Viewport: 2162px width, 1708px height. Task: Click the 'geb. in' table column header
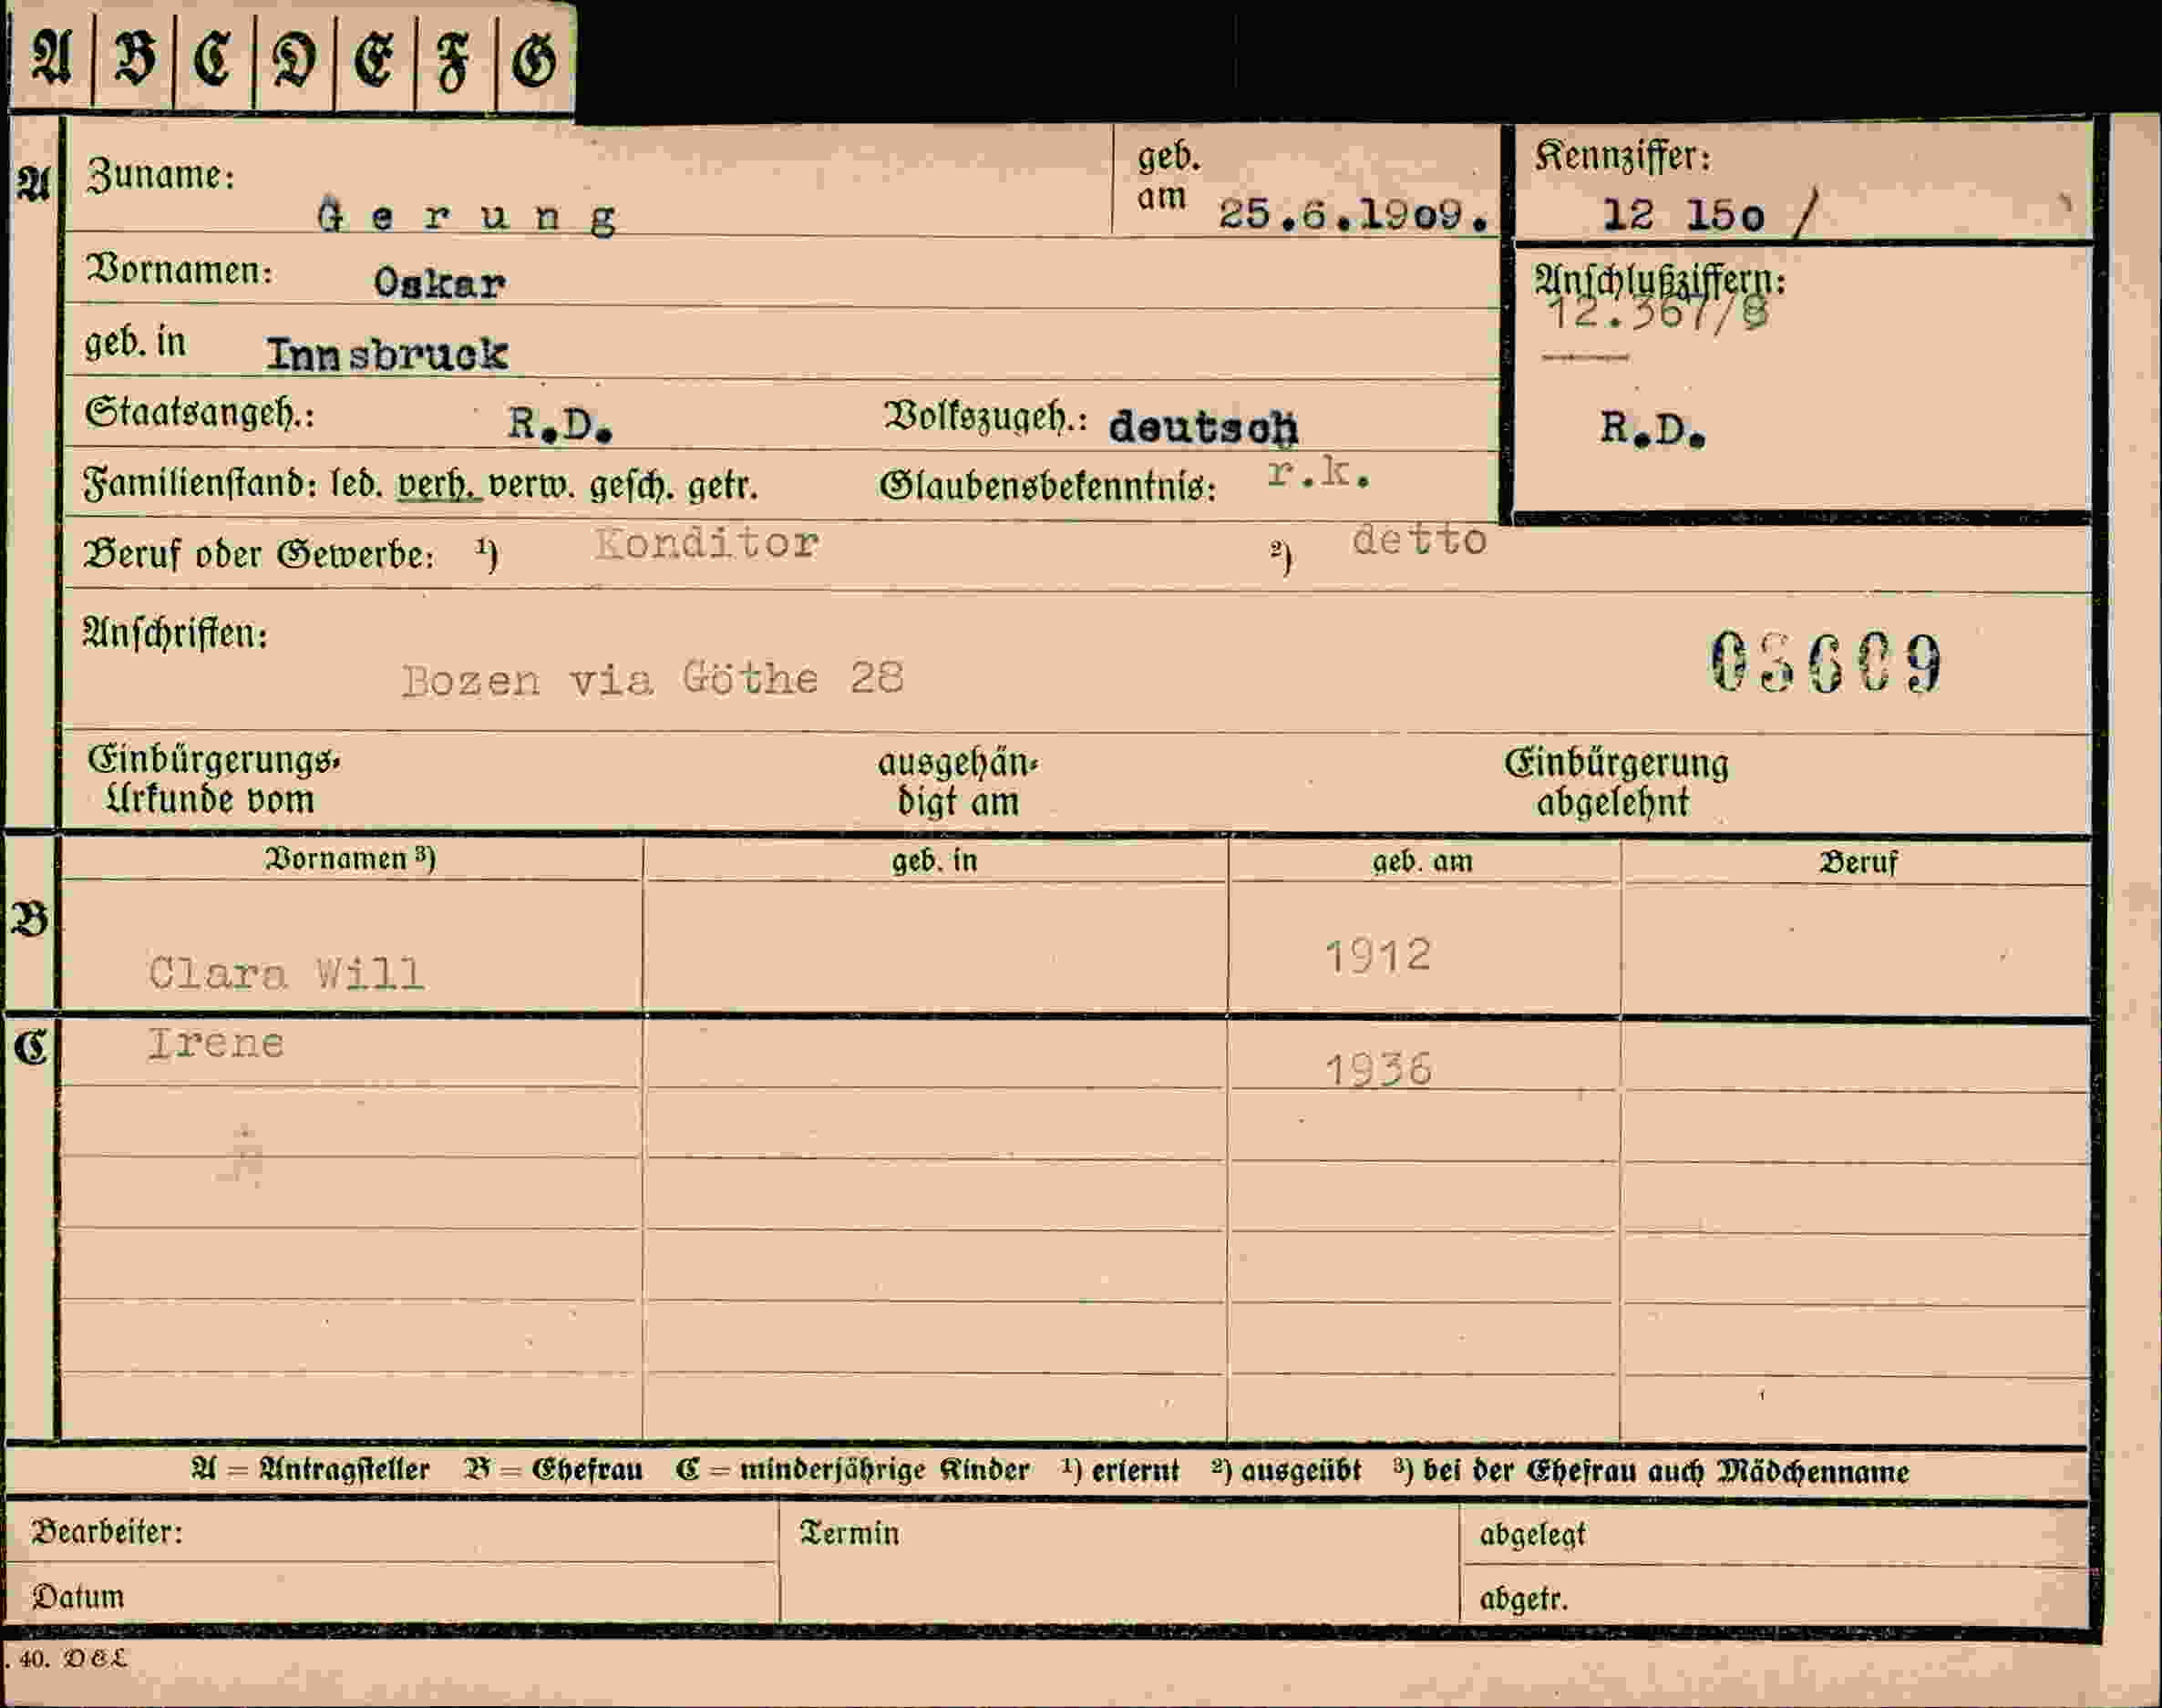pyautogui.click(x=934, y=860)
